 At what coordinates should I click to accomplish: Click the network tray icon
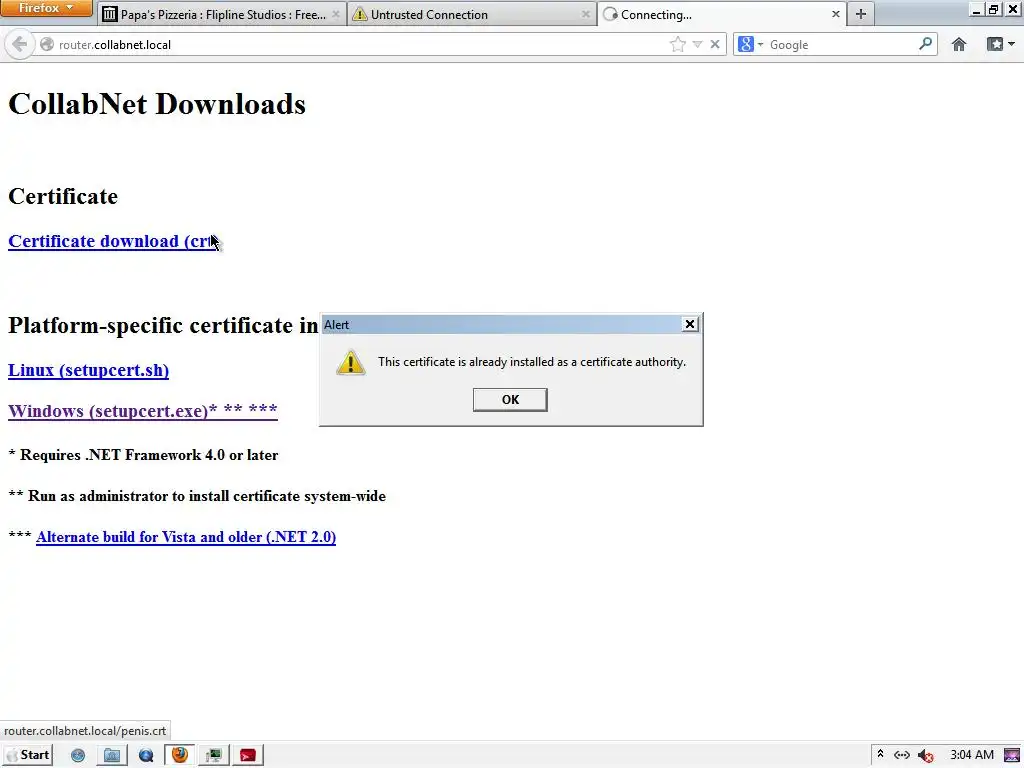(902, 755)
